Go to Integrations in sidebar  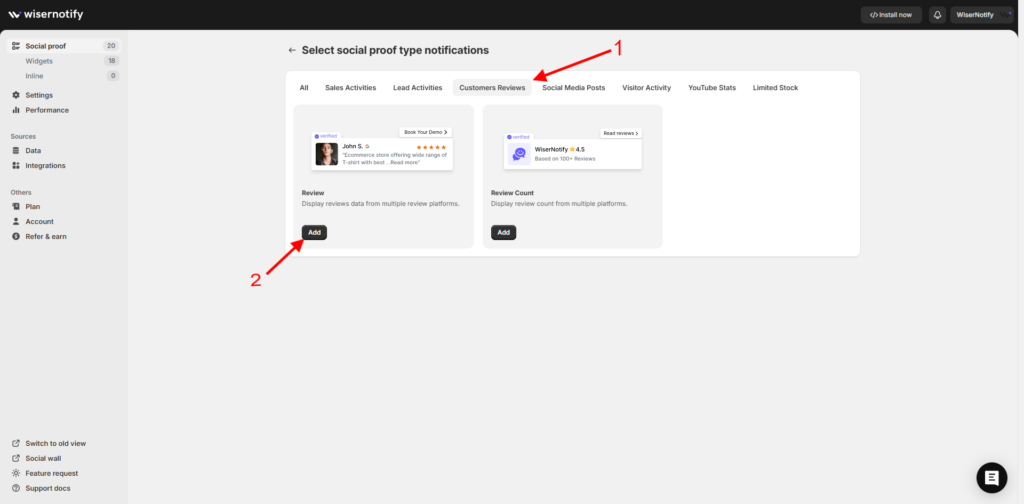[x=45, y=166]
